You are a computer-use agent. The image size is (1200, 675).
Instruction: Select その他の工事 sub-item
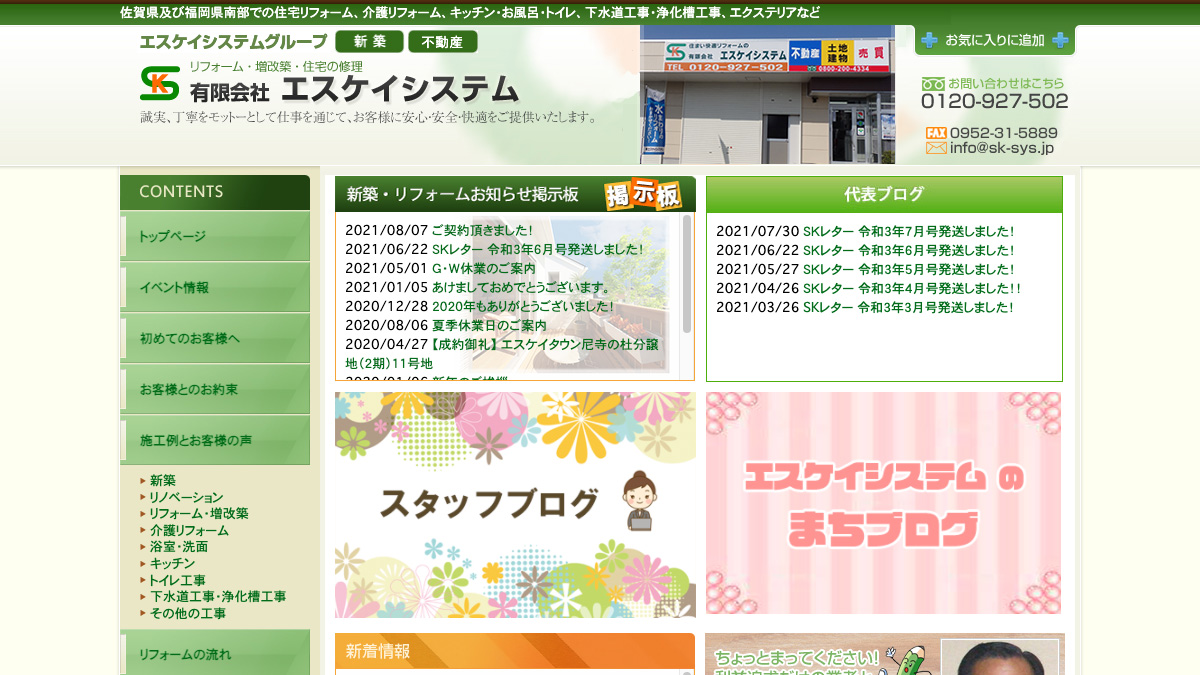188,613
